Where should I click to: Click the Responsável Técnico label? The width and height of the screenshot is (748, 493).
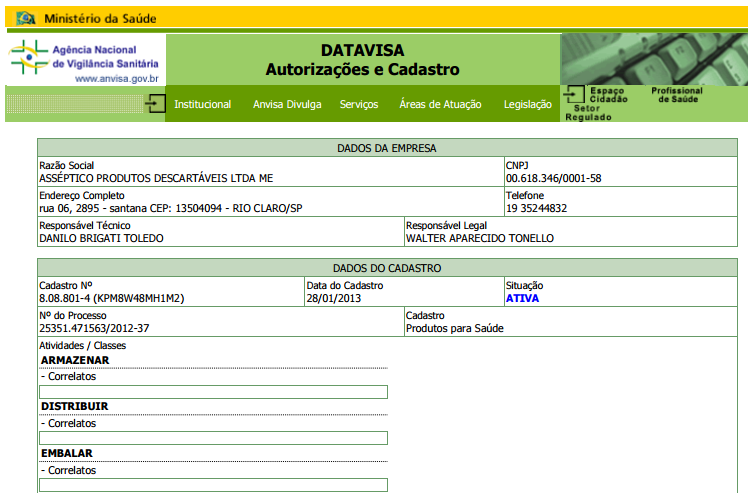[x=84, y=226]
